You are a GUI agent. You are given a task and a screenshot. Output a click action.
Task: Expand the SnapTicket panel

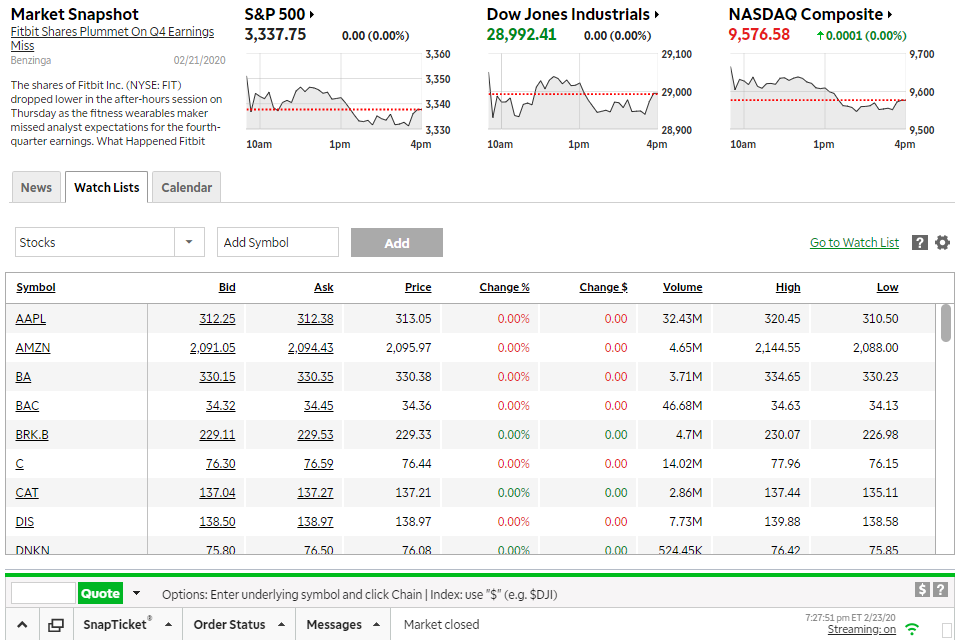[x=168, y=625]
